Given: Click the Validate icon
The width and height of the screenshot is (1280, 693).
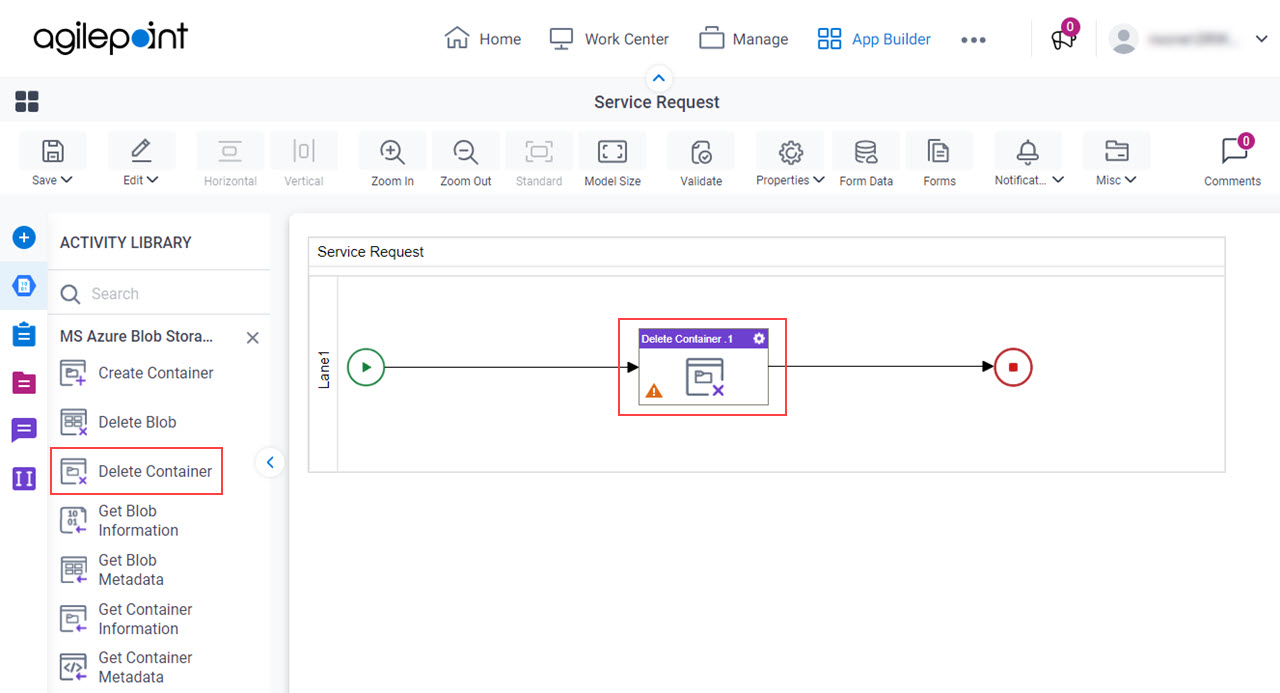Looking at the screenshot, I should click(701, 151).
